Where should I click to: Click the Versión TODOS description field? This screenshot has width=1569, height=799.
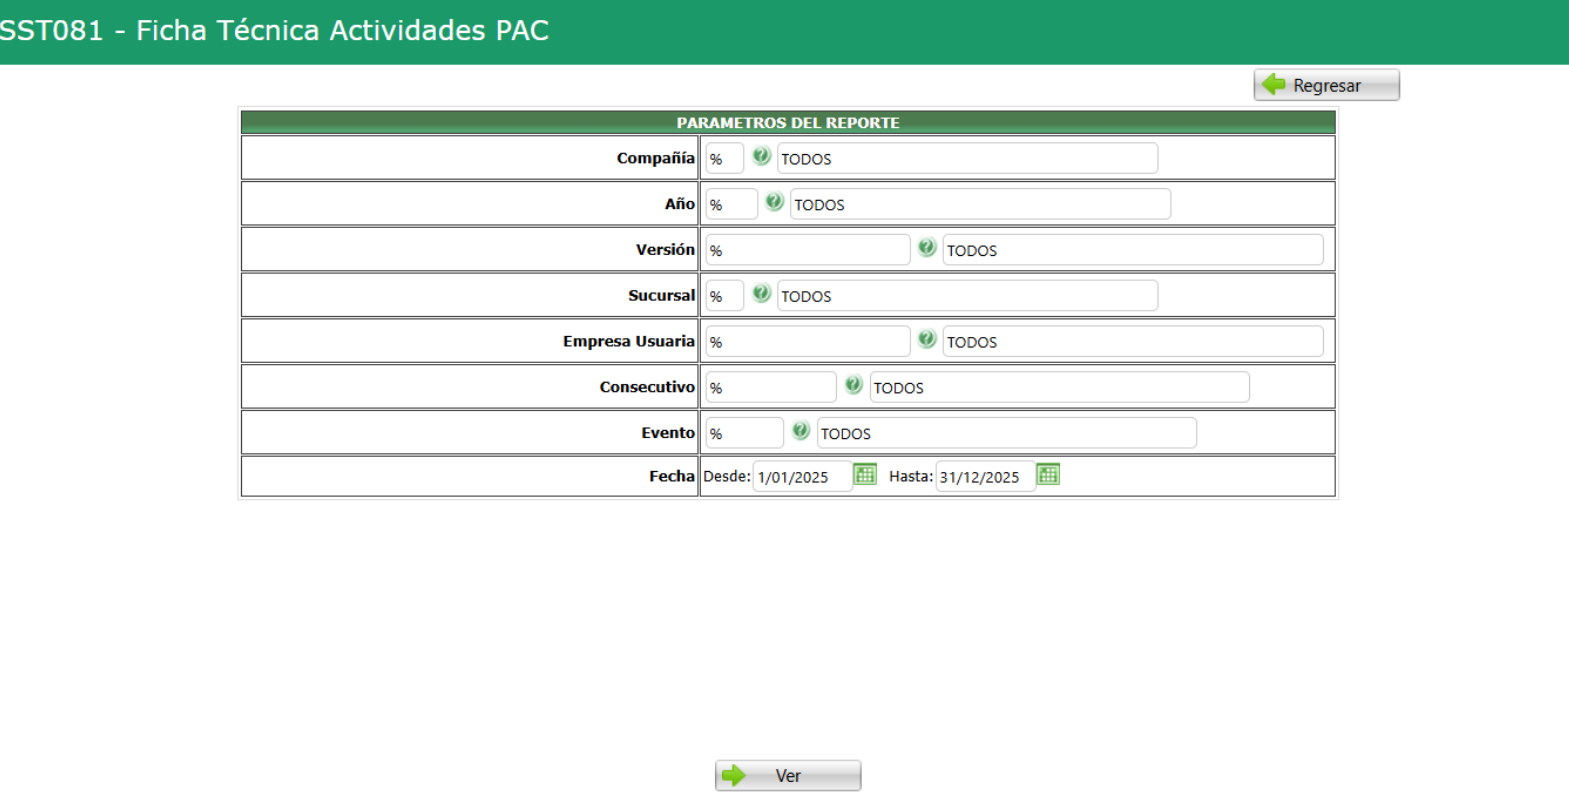click(1133, 250)
